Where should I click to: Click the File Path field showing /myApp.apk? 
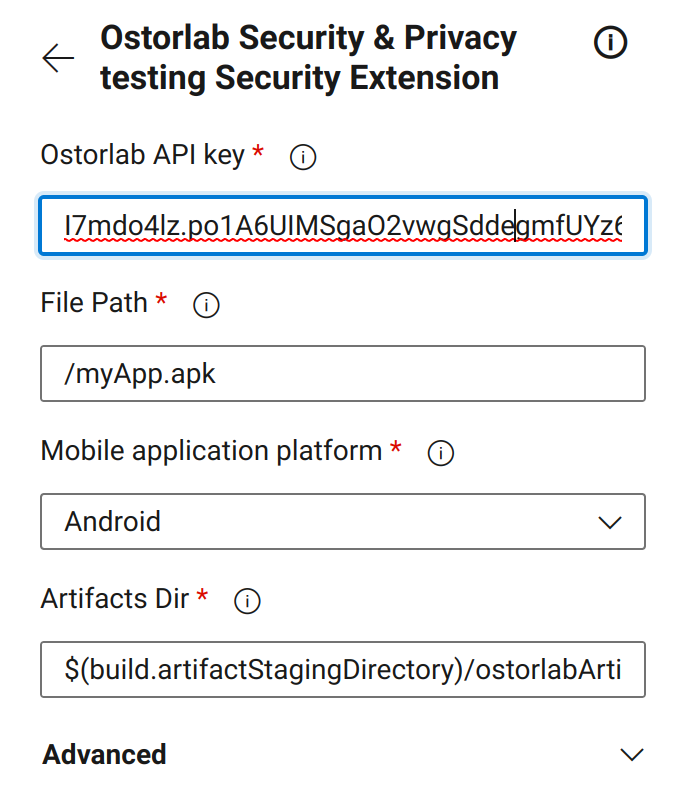tap(343, 373)
